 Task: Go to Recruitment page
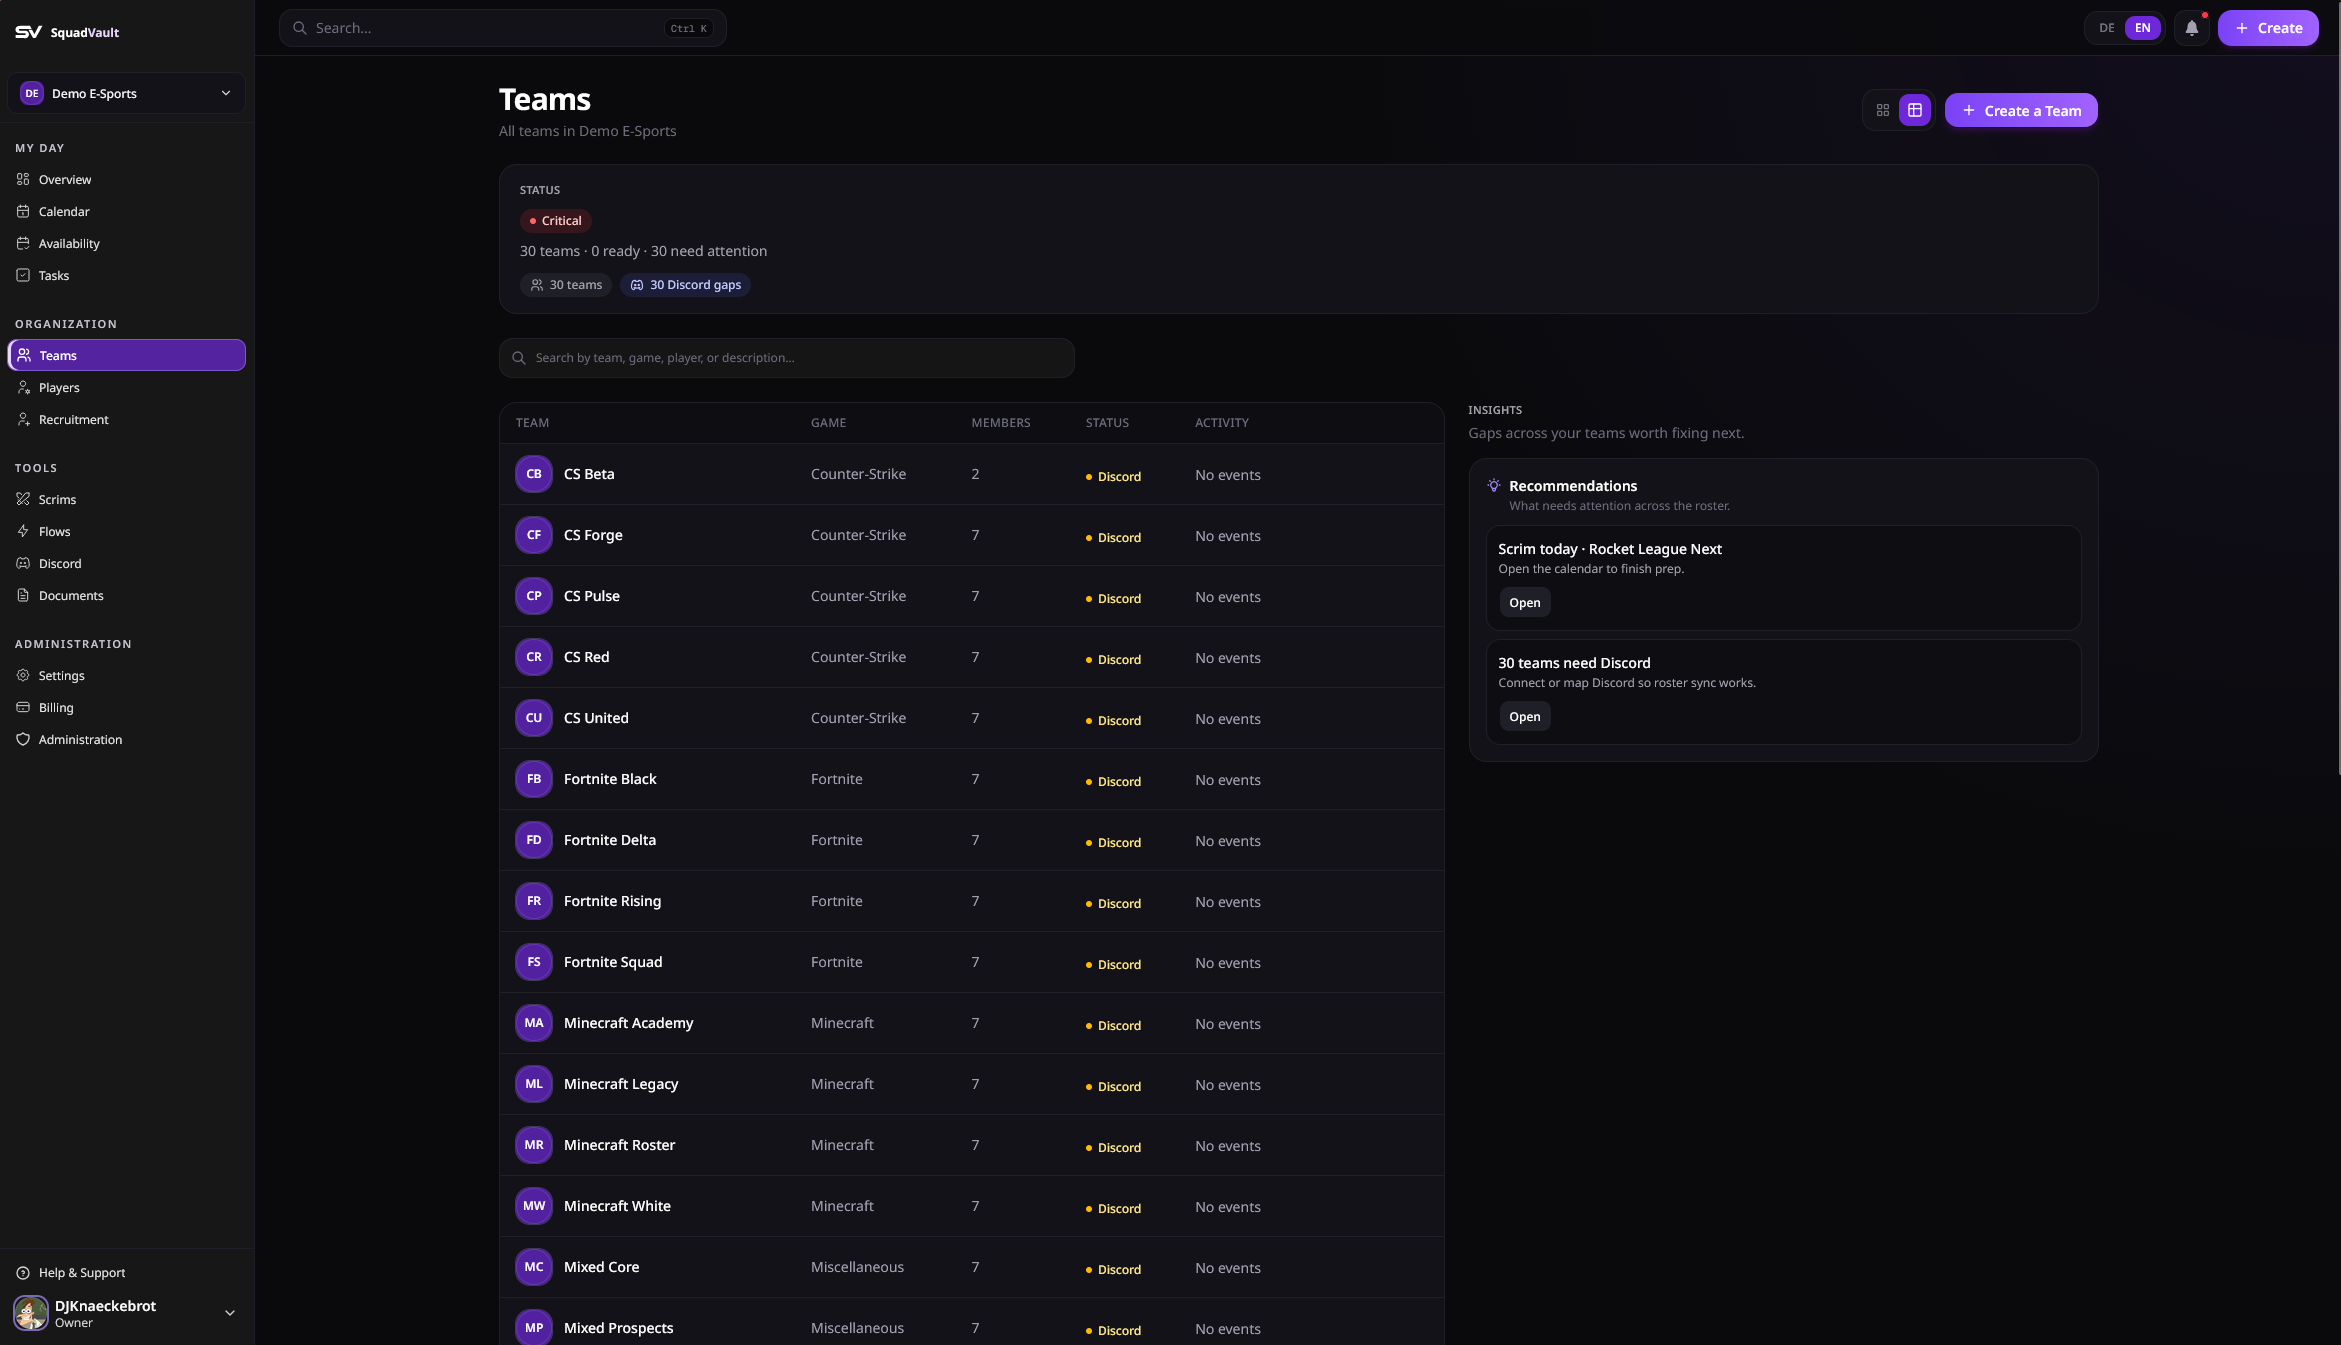point(126,419)
